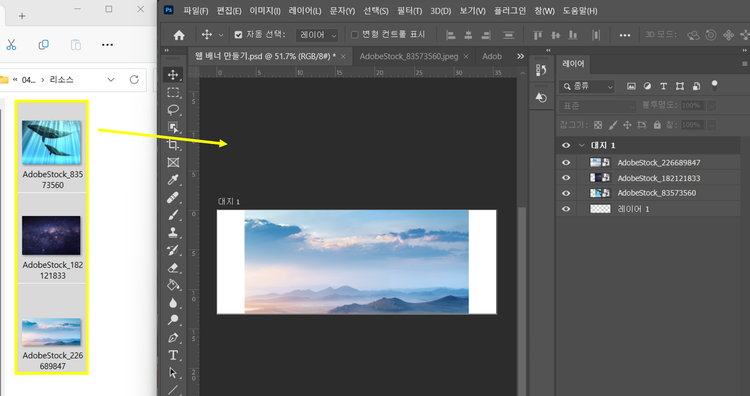
Task: Click more options ellipsis in options bar
Action: [x=625, y=35]
